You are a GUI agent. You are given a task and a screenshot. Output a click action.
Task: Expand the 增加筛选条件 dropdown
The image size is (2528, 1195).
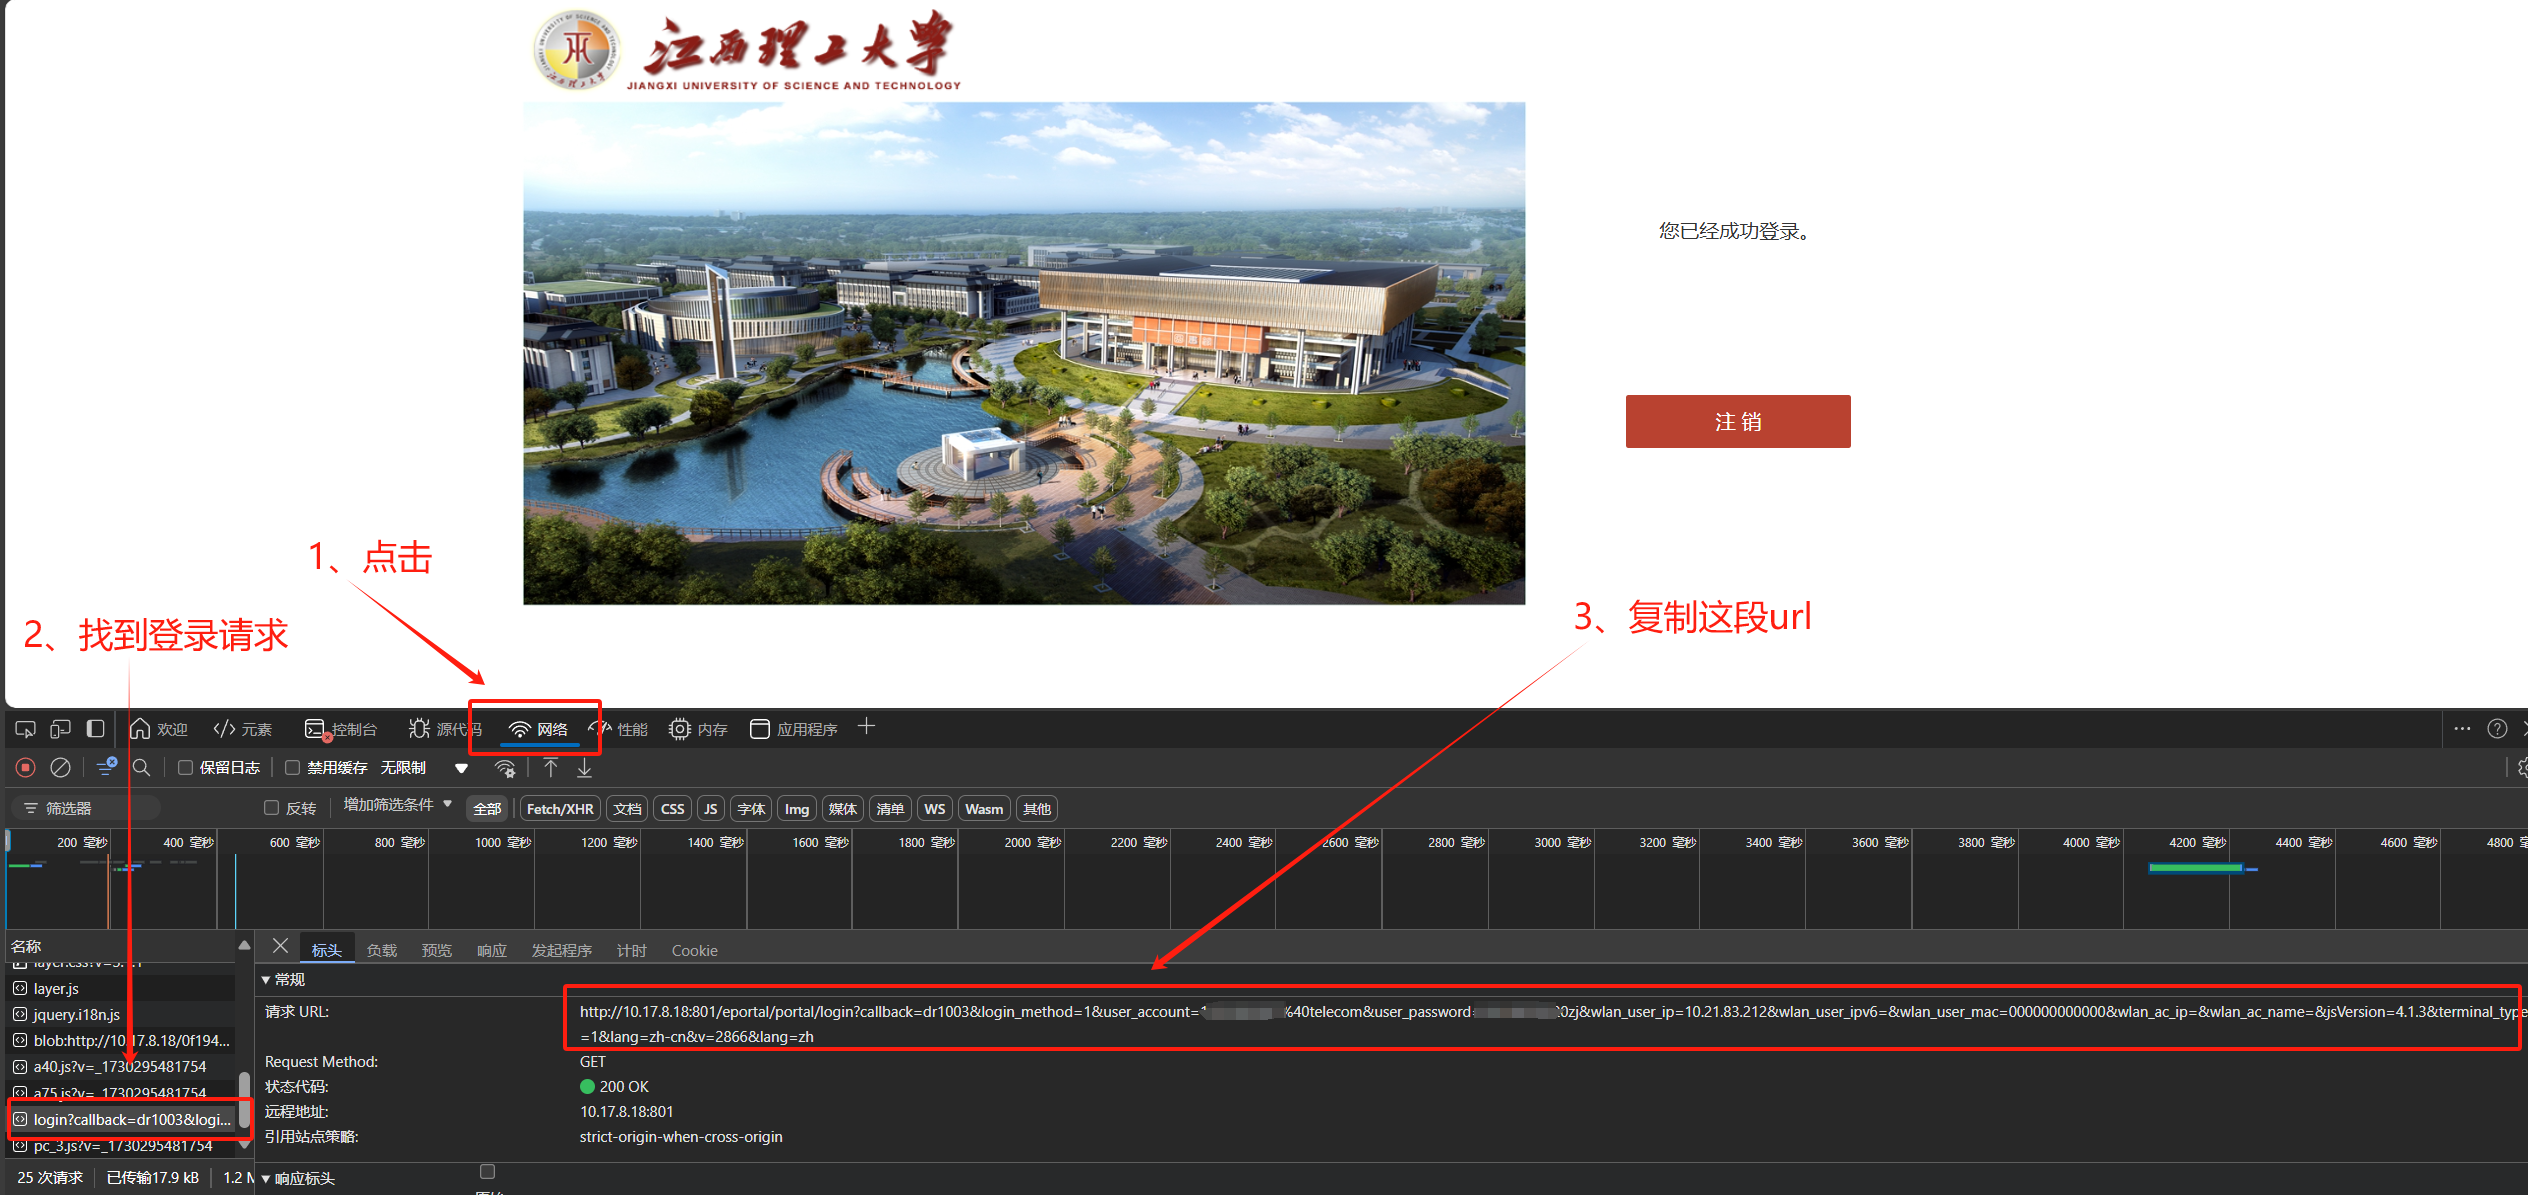click(x=398, y=805)
